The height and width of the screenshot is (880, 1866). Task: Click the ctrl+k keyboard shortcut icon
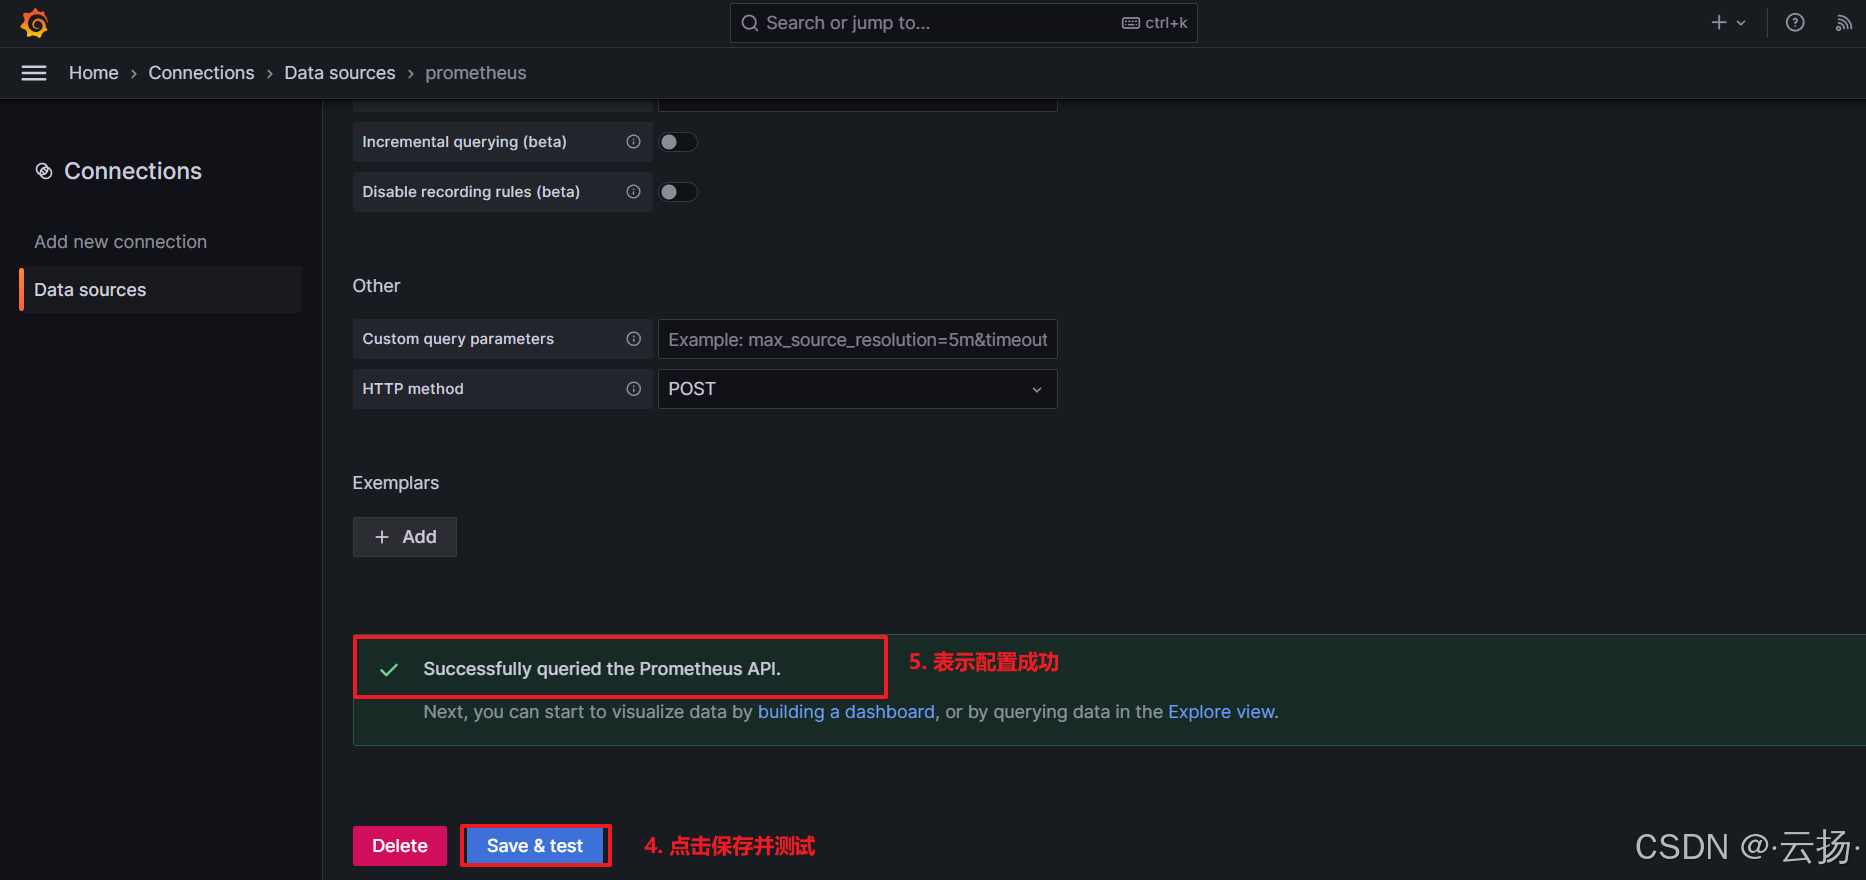(1131, 23)
